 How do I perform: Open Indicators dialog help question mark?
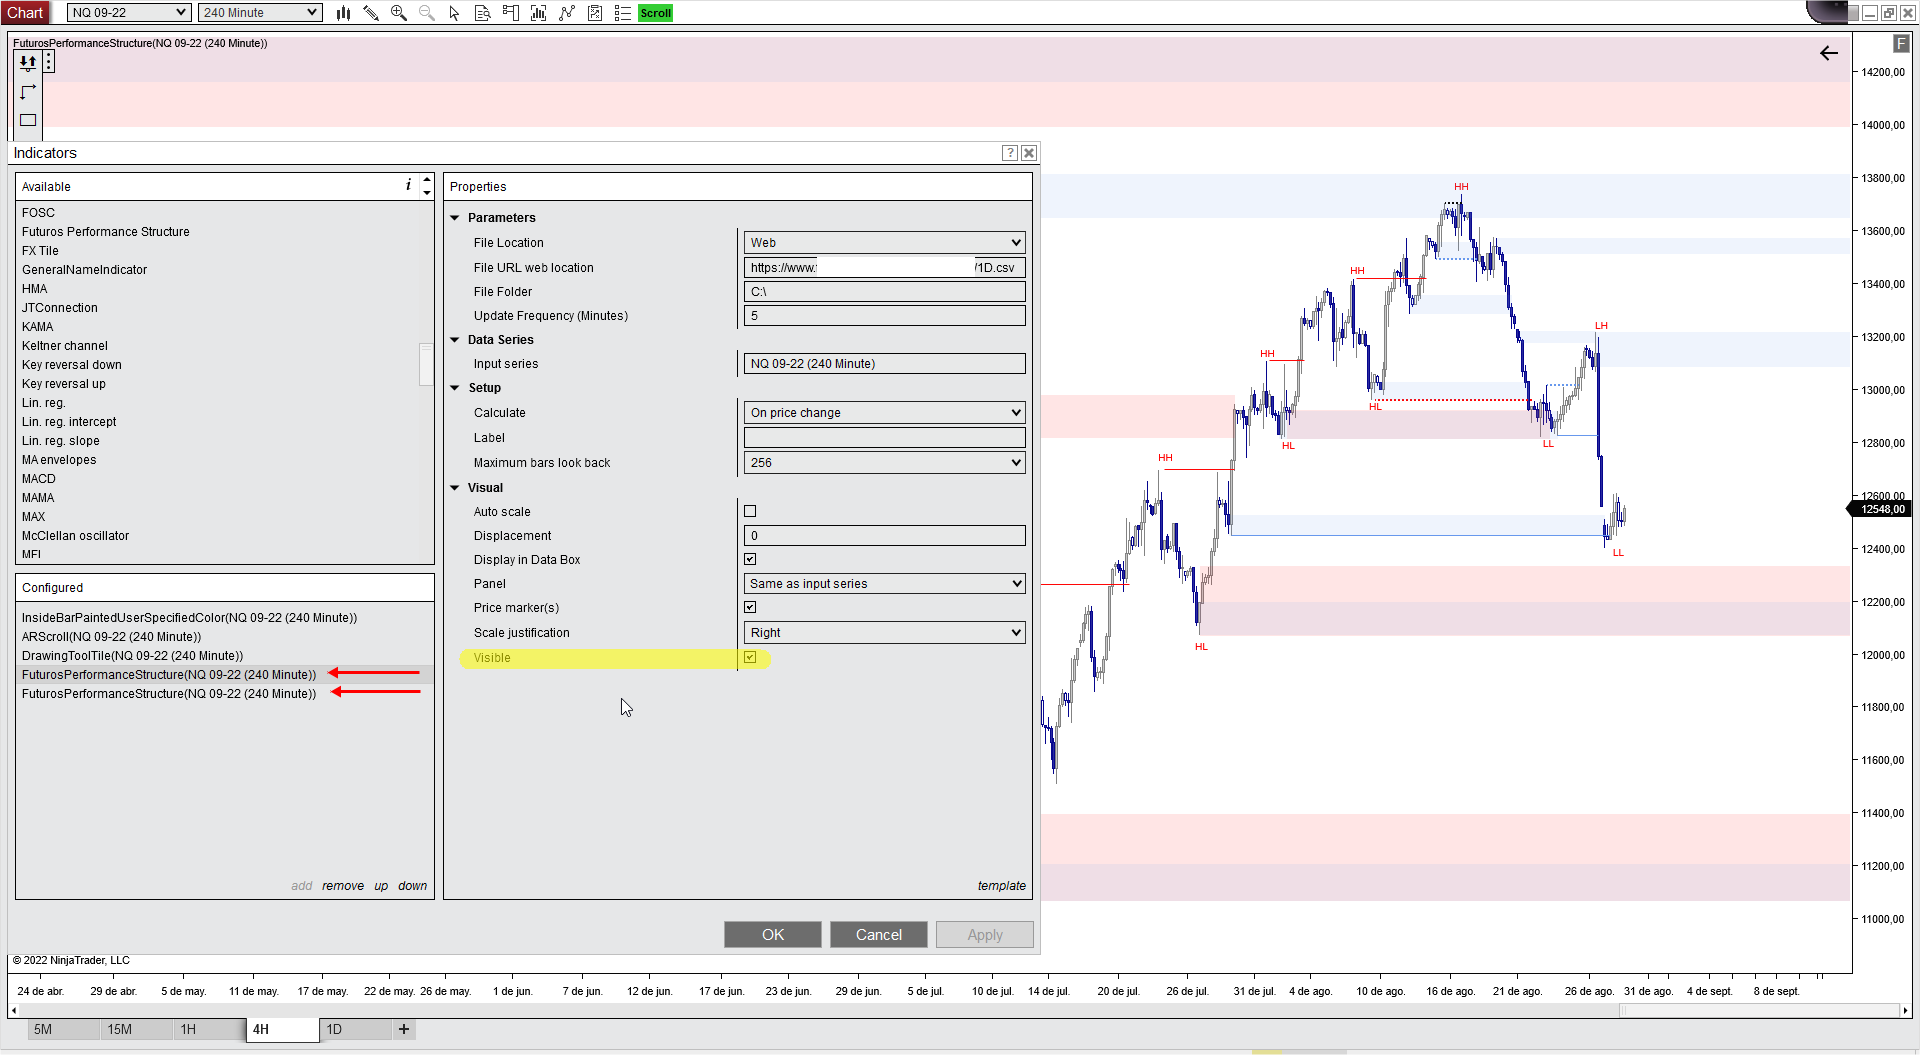[x=1010, y=153]
